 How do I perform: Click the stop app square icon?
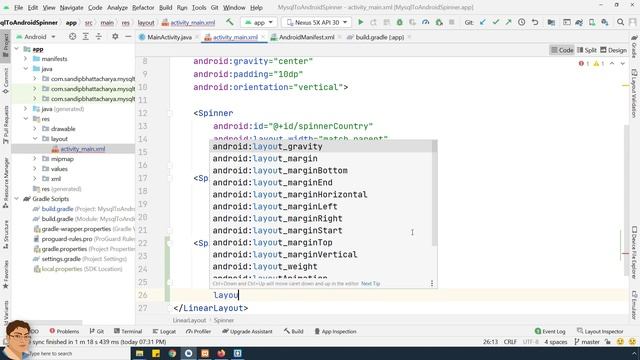tap(451, 22)
